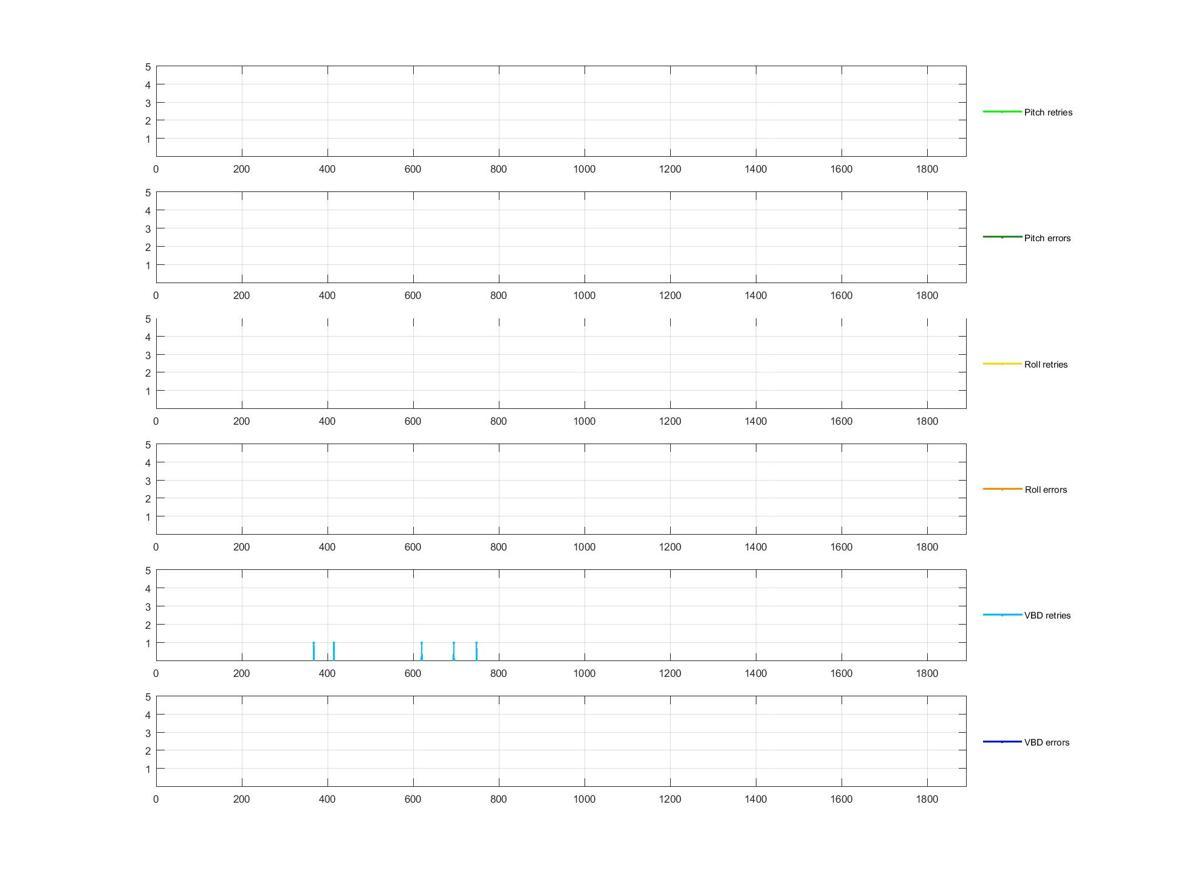Click the 200 x-axis tick under Roll retries plot
The height and width of the screenshot is (885, 1200).
[241, 421]
